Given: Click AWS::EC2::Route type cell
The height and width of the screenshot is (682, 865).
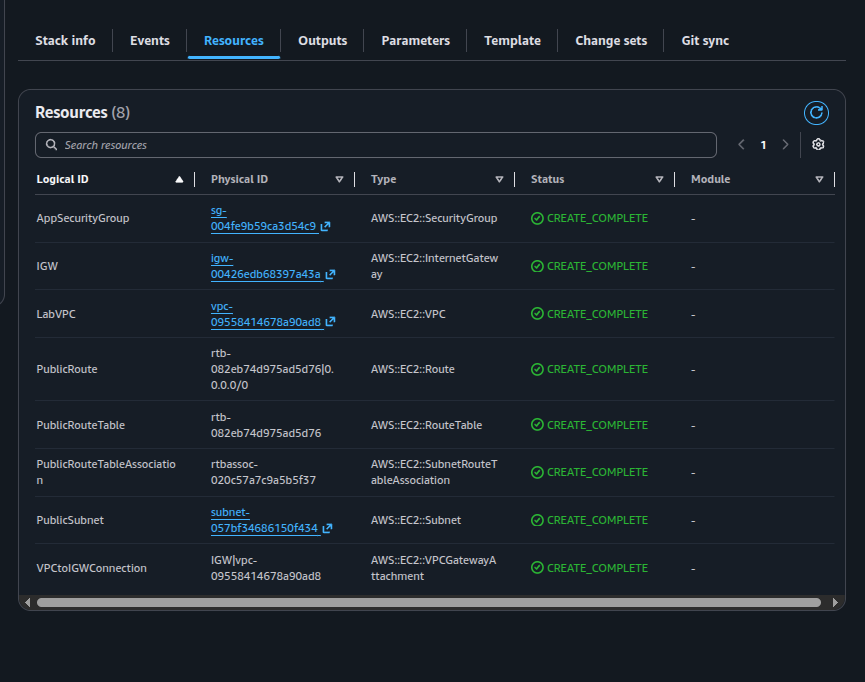Looking at the screenshot, I should pyautogui.click(x=413, y=369).
